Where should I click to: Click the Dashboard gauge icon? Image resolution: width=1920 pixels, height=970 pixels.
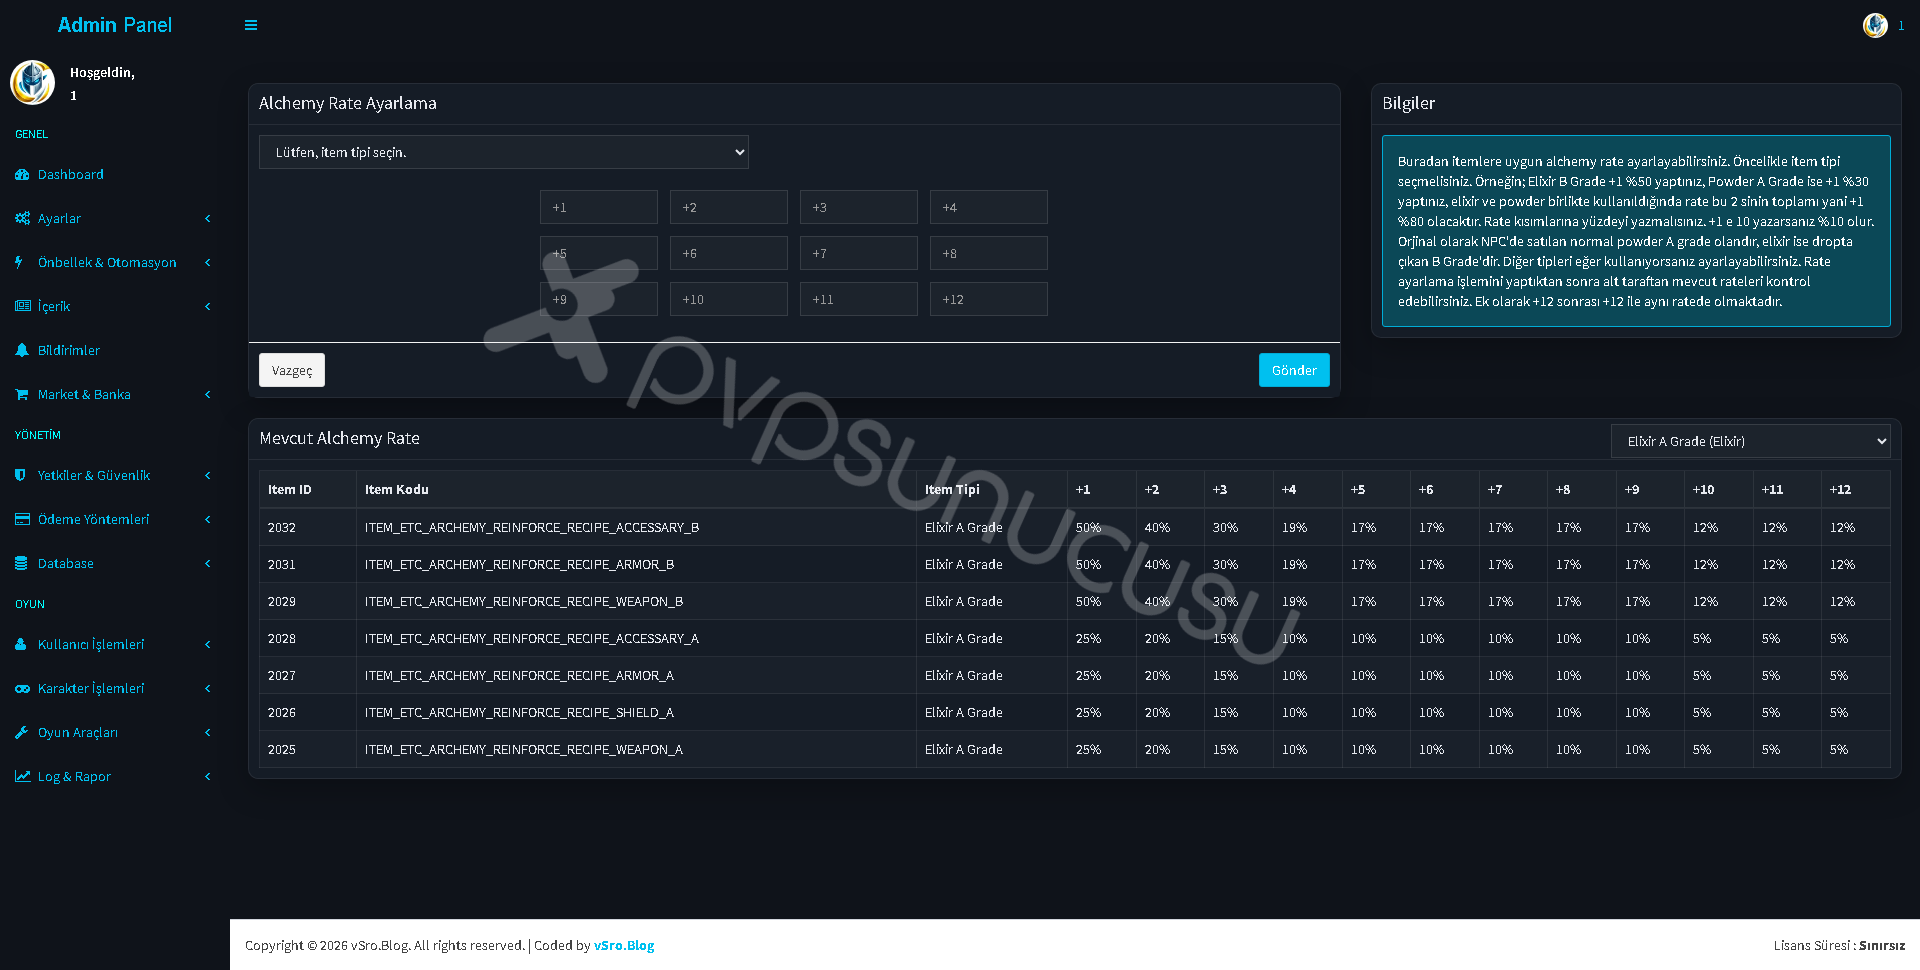22,174
